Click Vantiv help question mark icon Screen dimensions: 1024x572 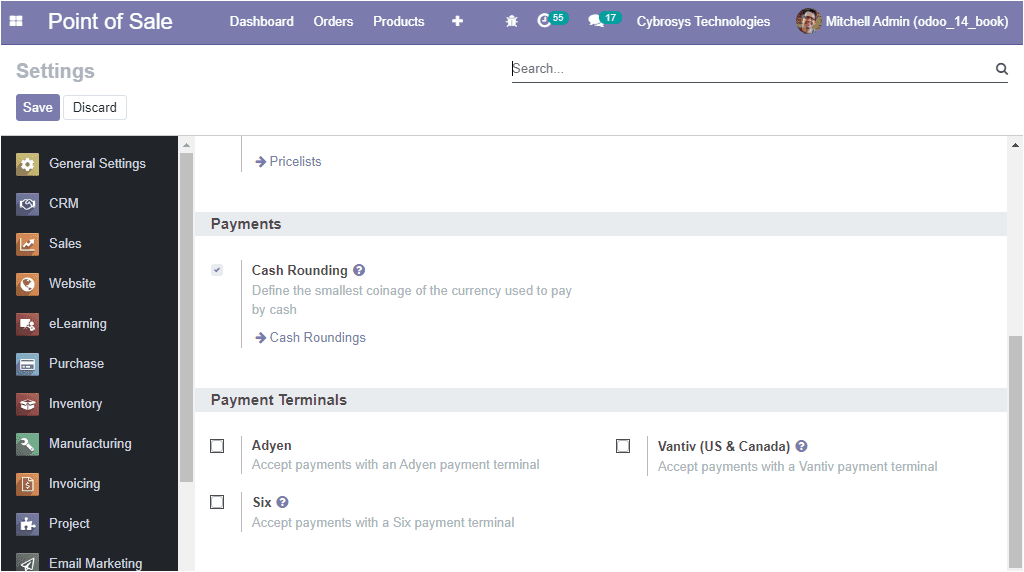[801, 446]
